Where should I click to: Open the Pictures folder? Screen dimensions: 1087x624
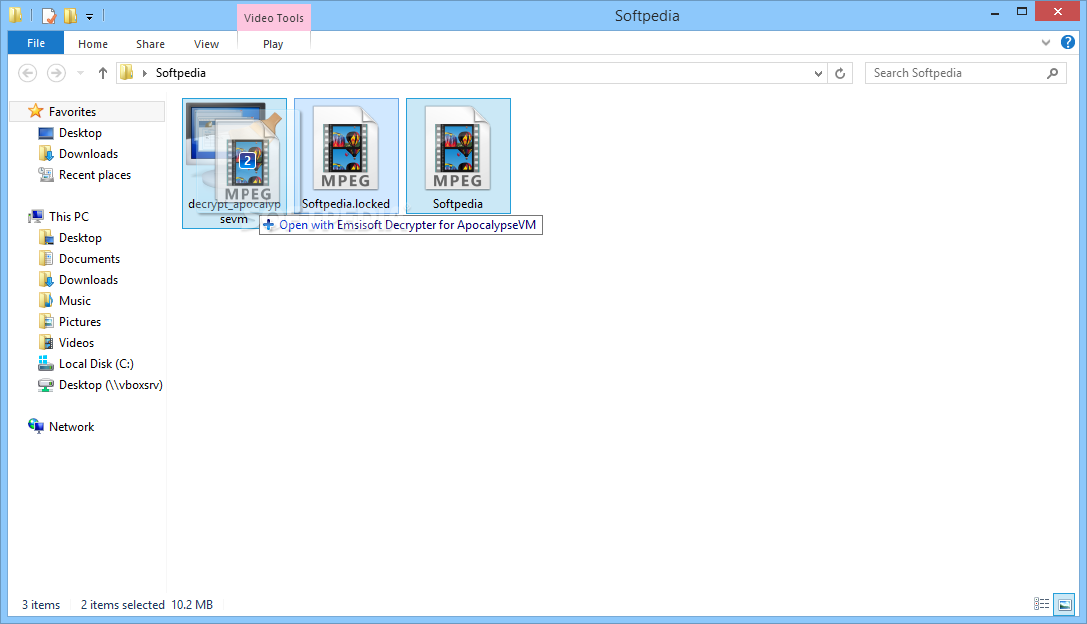pos(80,322)
